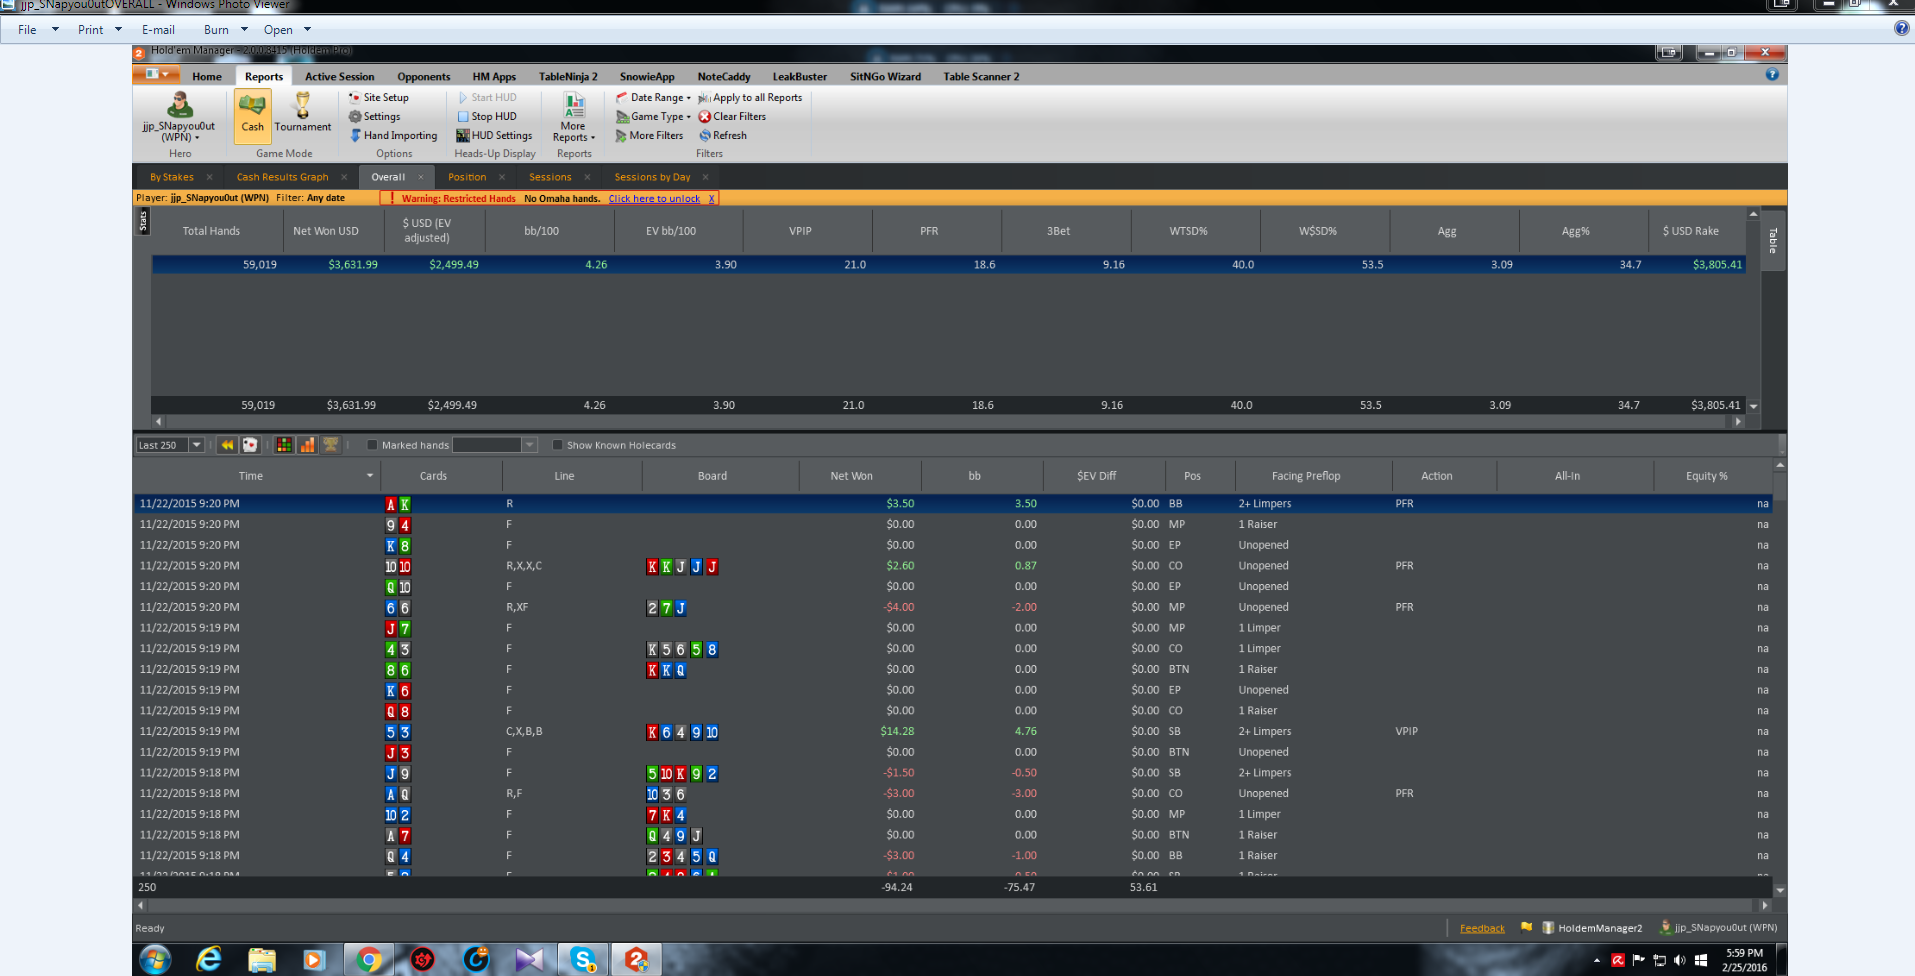The width and height of the screenshot is (1915, 976).
Task: Click the 'Click here to unlock' link
Action: point(654,198)
